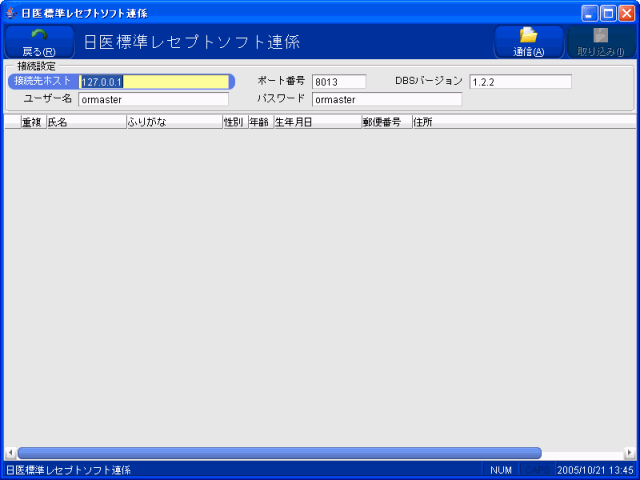The height and width of the screenshot is (480, 640).
Task: Minimize the window
Action: pos(589,13)
